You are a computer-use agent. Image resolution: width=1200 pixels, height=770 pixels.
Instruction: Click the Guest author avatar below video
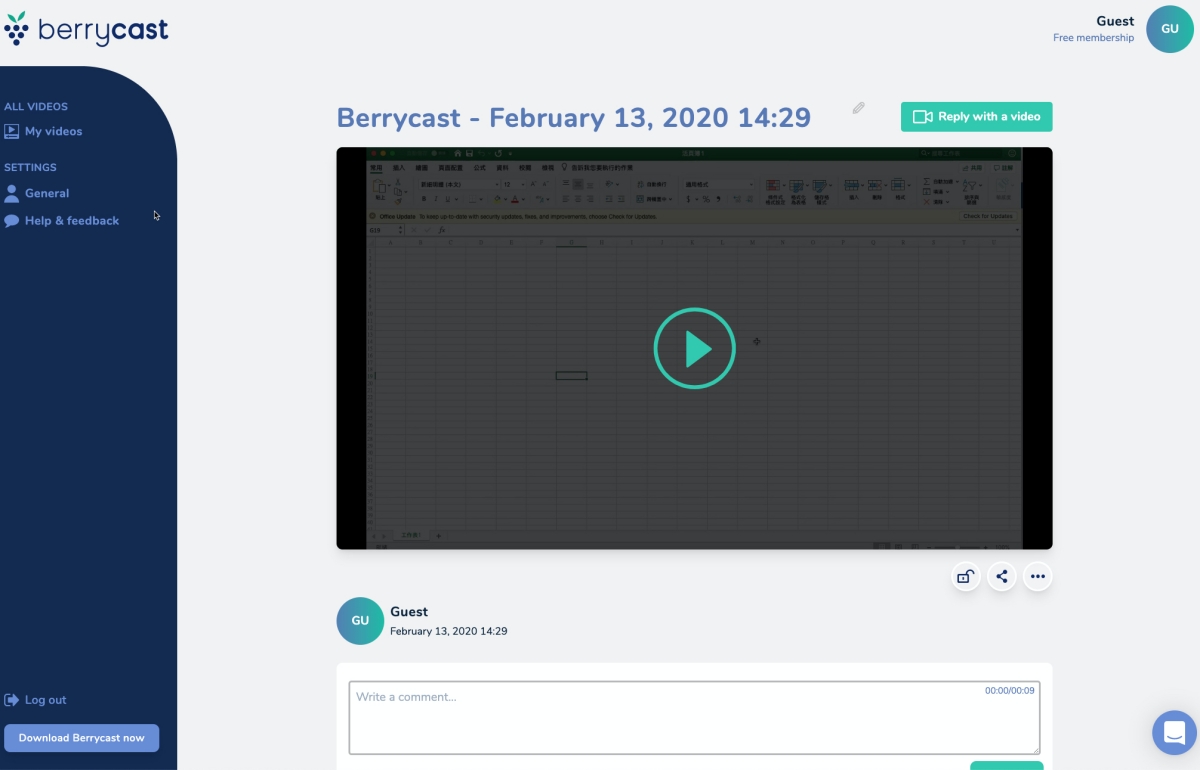click(360, 621)
